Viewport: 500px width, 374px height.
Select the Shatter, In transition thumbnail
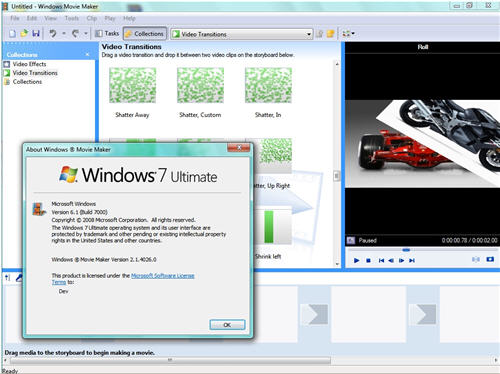268,86
